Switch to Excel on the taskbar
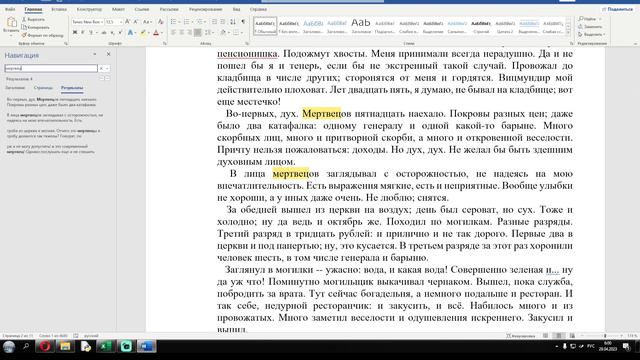This screenshot has width=640, height=360. point(106,347)
